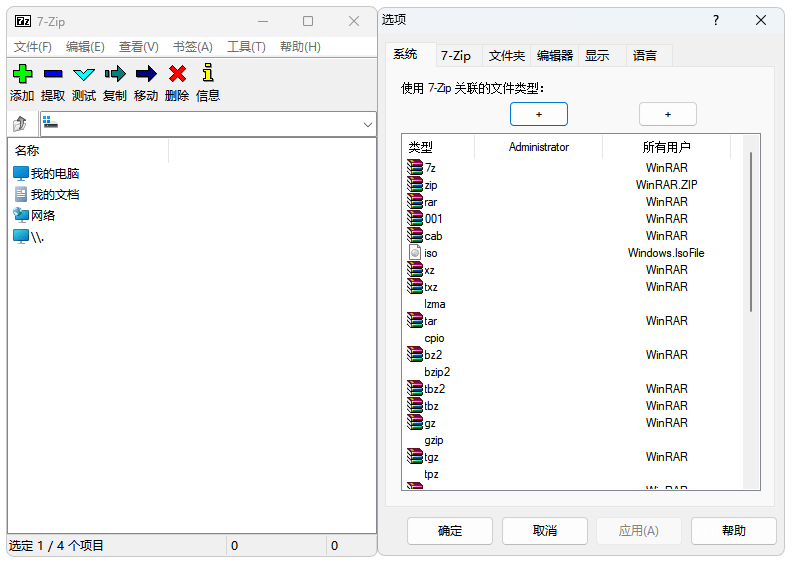Click the ? help button in dialog title

[716, 20]
